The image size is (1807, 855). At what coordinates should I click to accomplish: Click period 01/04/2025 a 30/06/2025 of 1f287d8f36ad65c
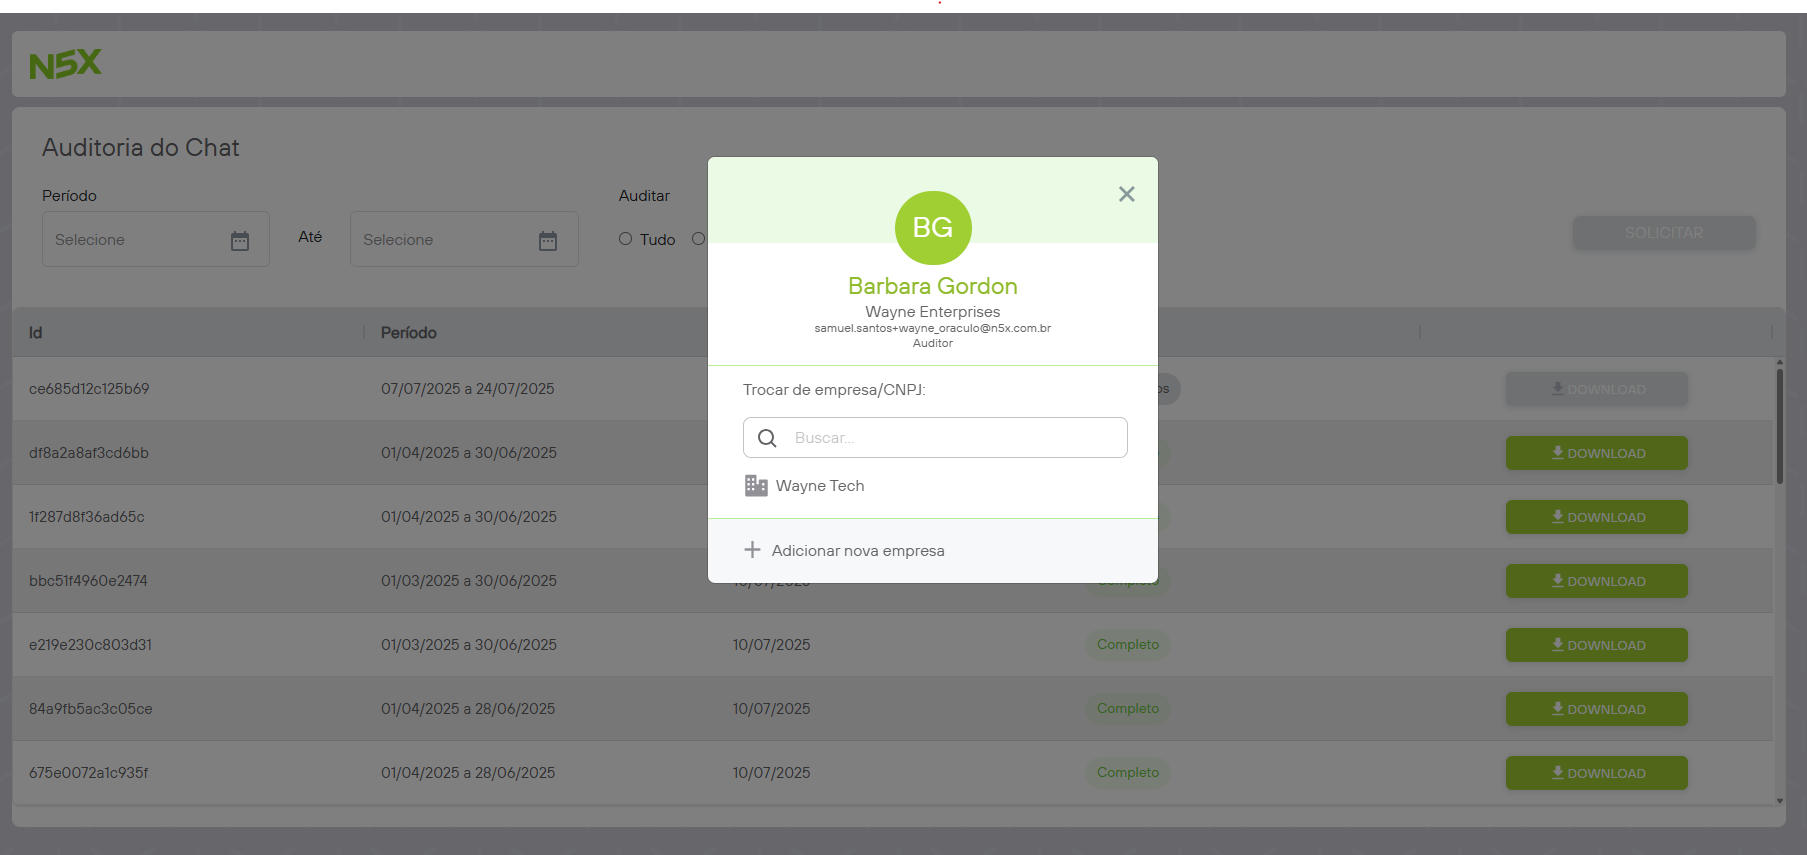[x=468, y=517]
